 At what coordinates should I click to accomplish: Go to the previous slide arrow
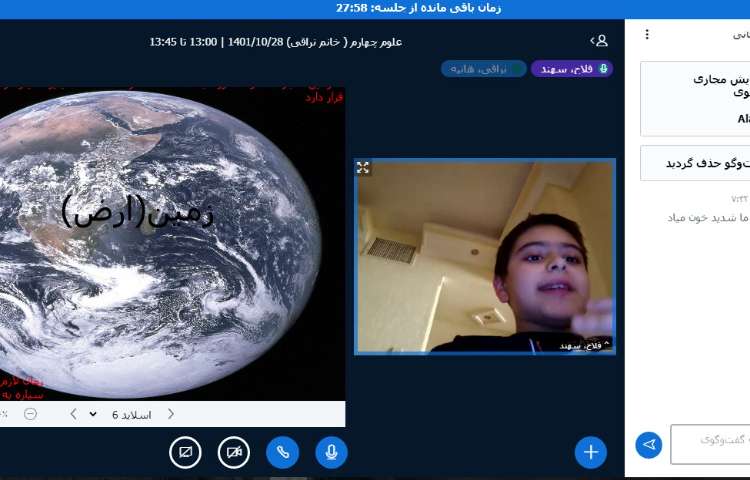(x=170, y=414)
